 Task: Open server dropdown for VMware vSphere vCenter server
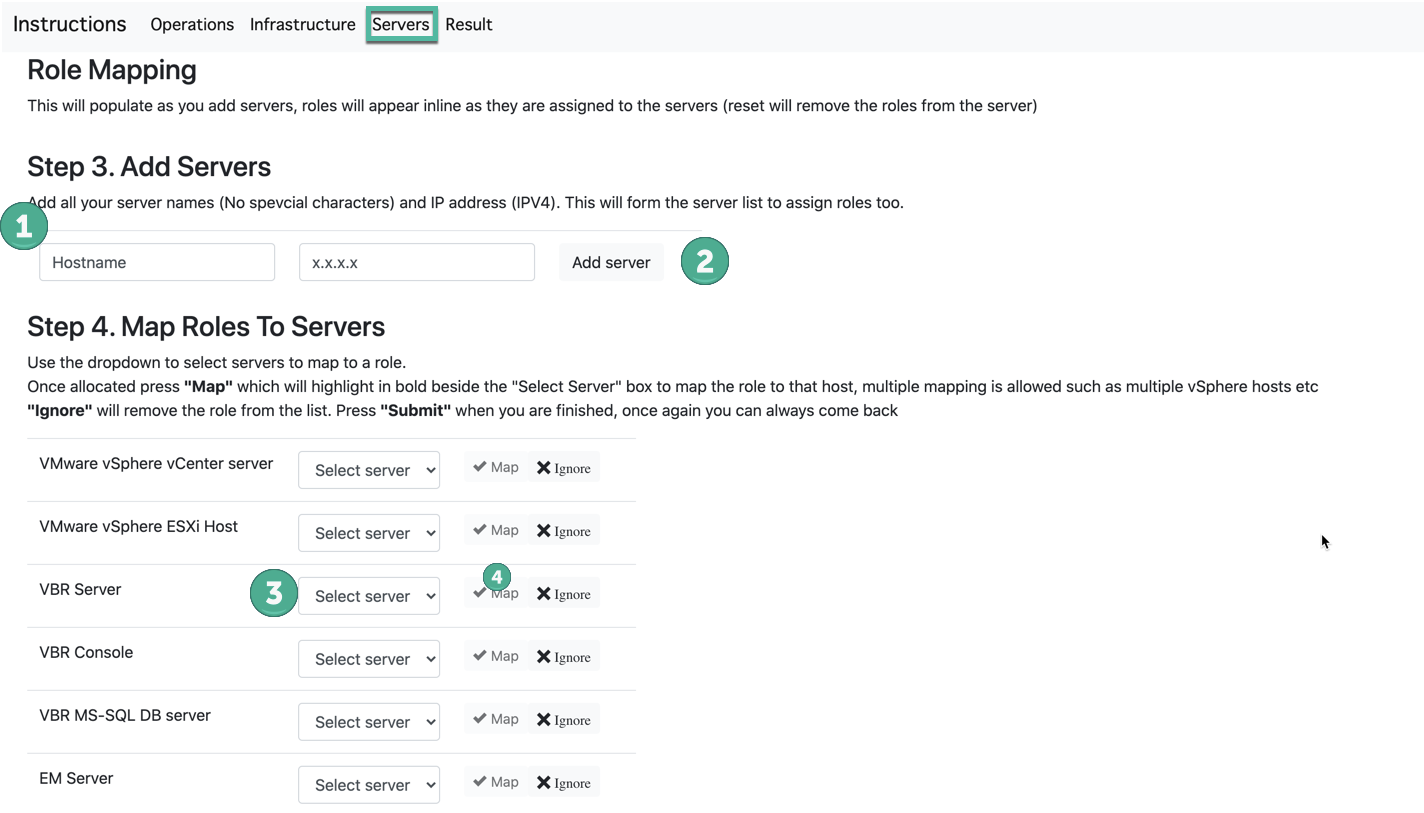369,470
